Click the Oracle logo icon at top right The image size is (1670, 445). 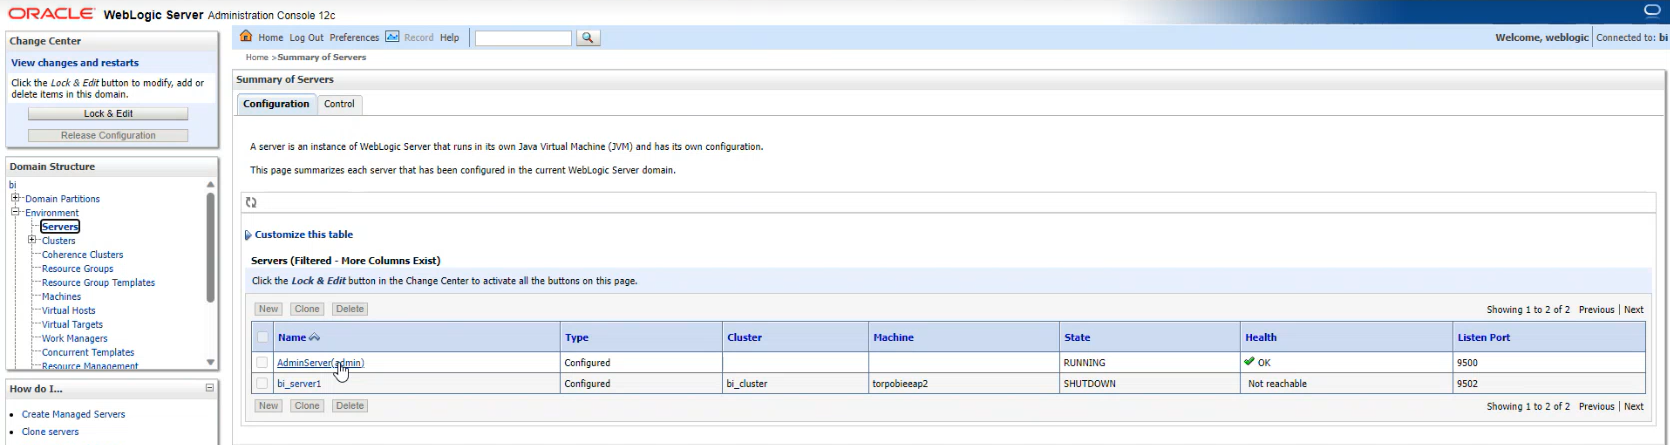tap(1652, 10)
